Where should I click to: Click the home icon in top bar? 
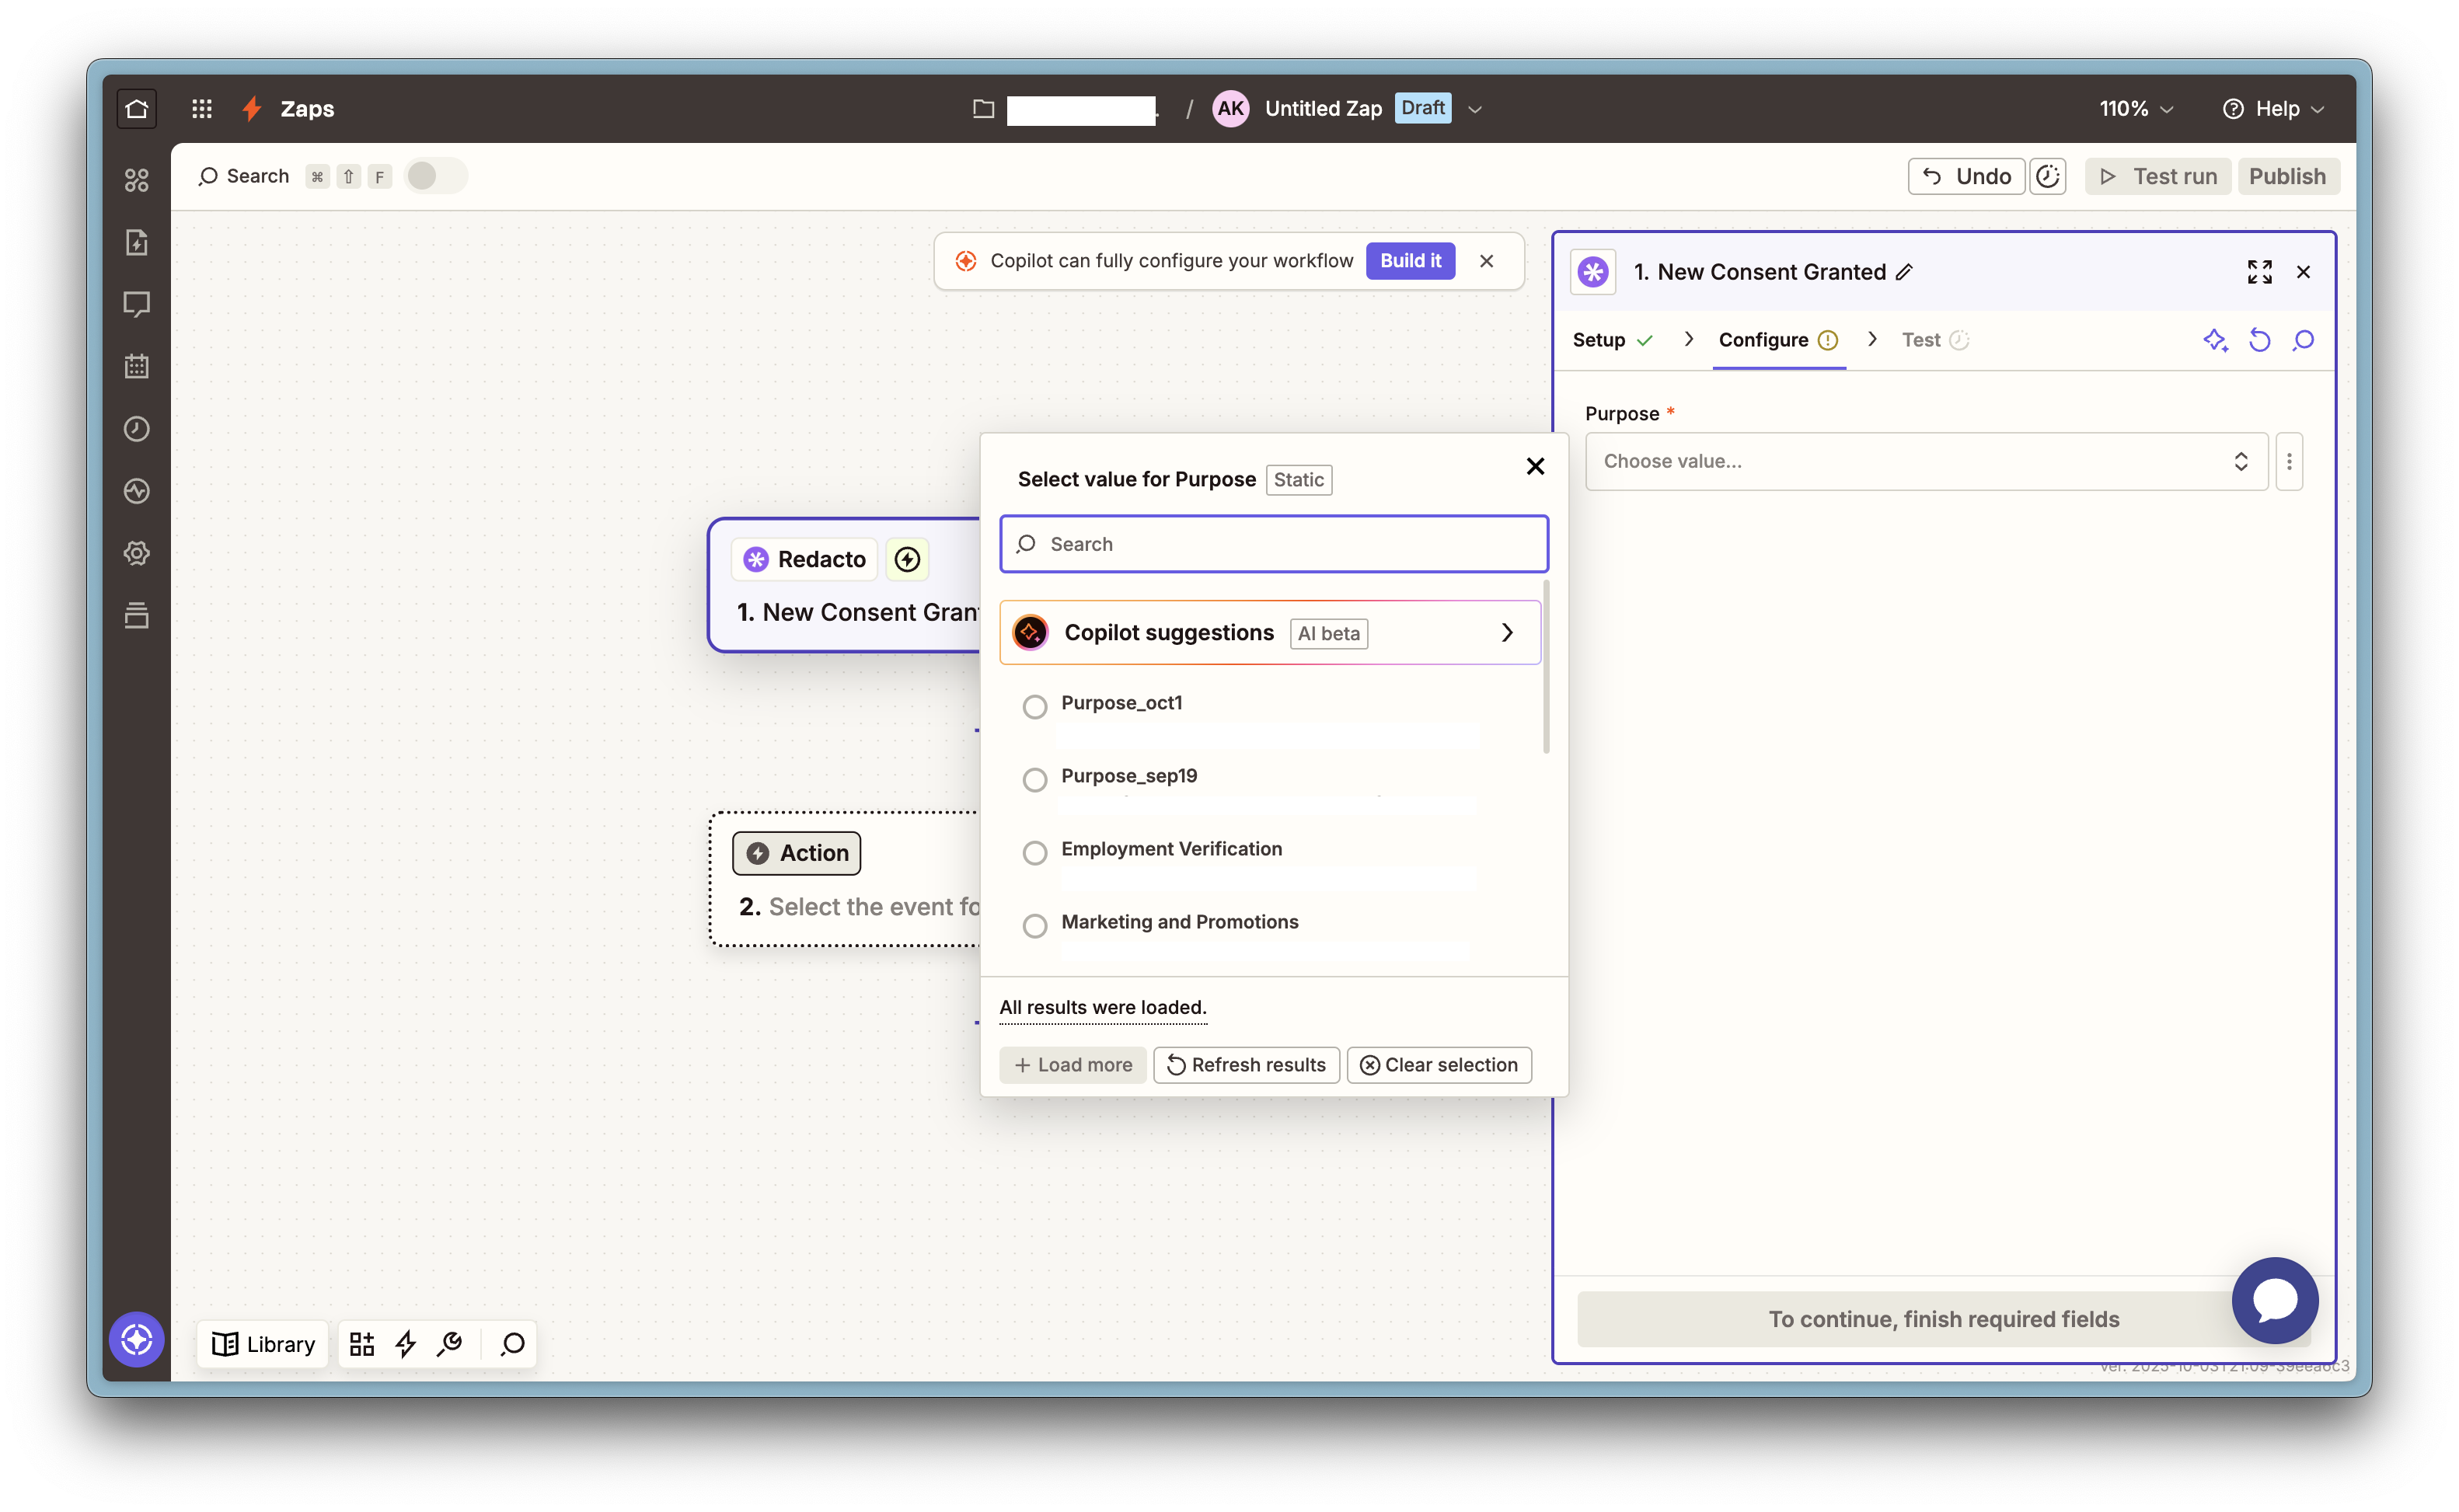(137, 108)
